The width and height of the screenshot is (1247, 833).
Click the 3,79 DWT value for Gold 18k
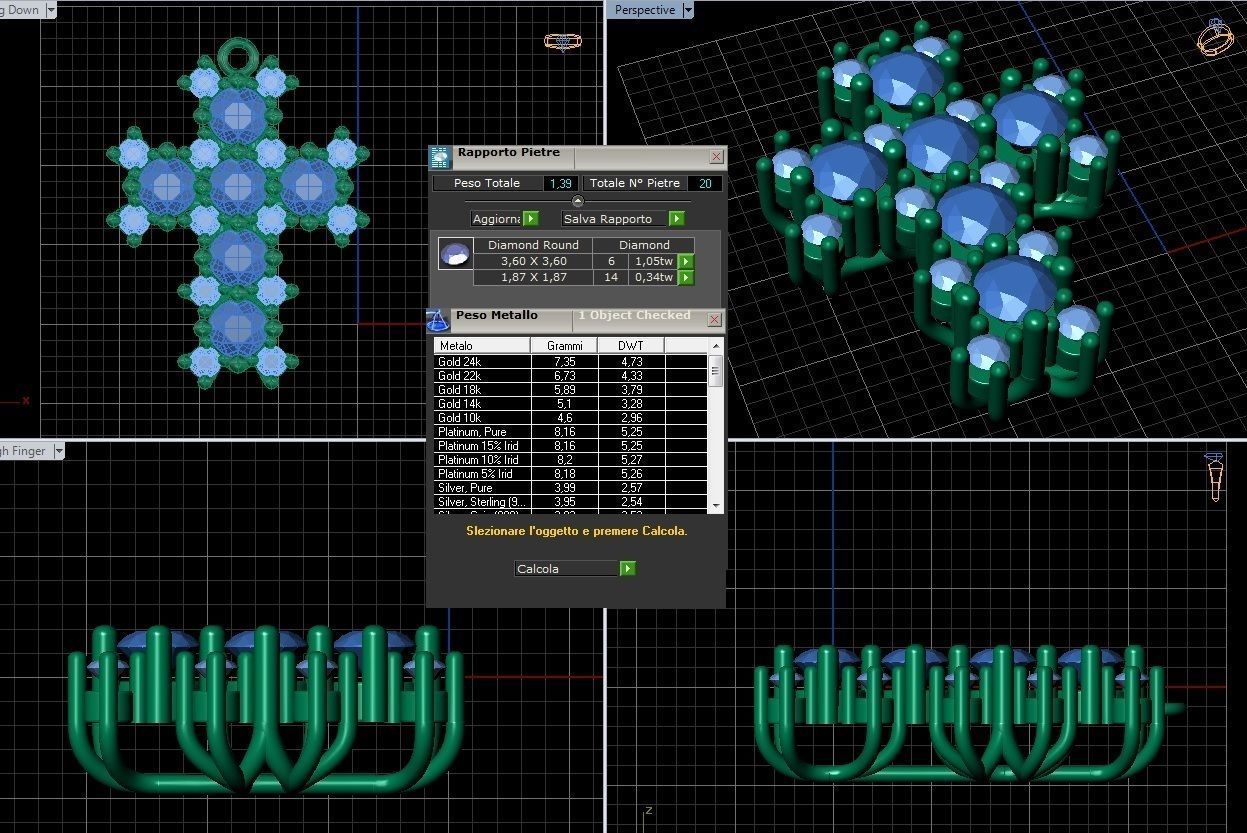(631, 389)
